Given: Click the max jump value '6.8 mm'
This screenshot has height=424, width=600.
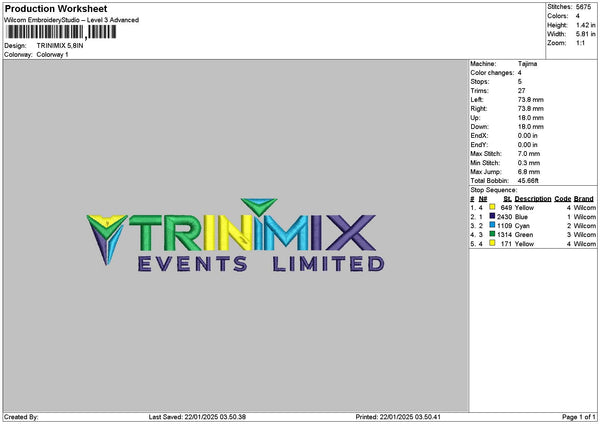Looking at the screenshot, I should (529, 172).
